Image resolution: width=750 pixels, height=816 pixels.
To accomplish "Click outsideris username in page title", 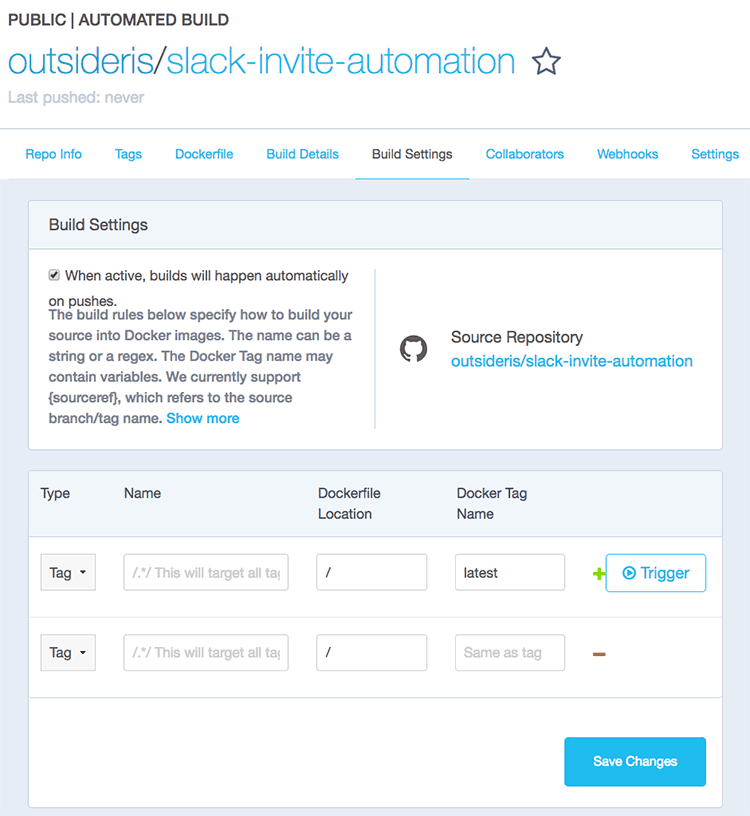I will [81, 61].
